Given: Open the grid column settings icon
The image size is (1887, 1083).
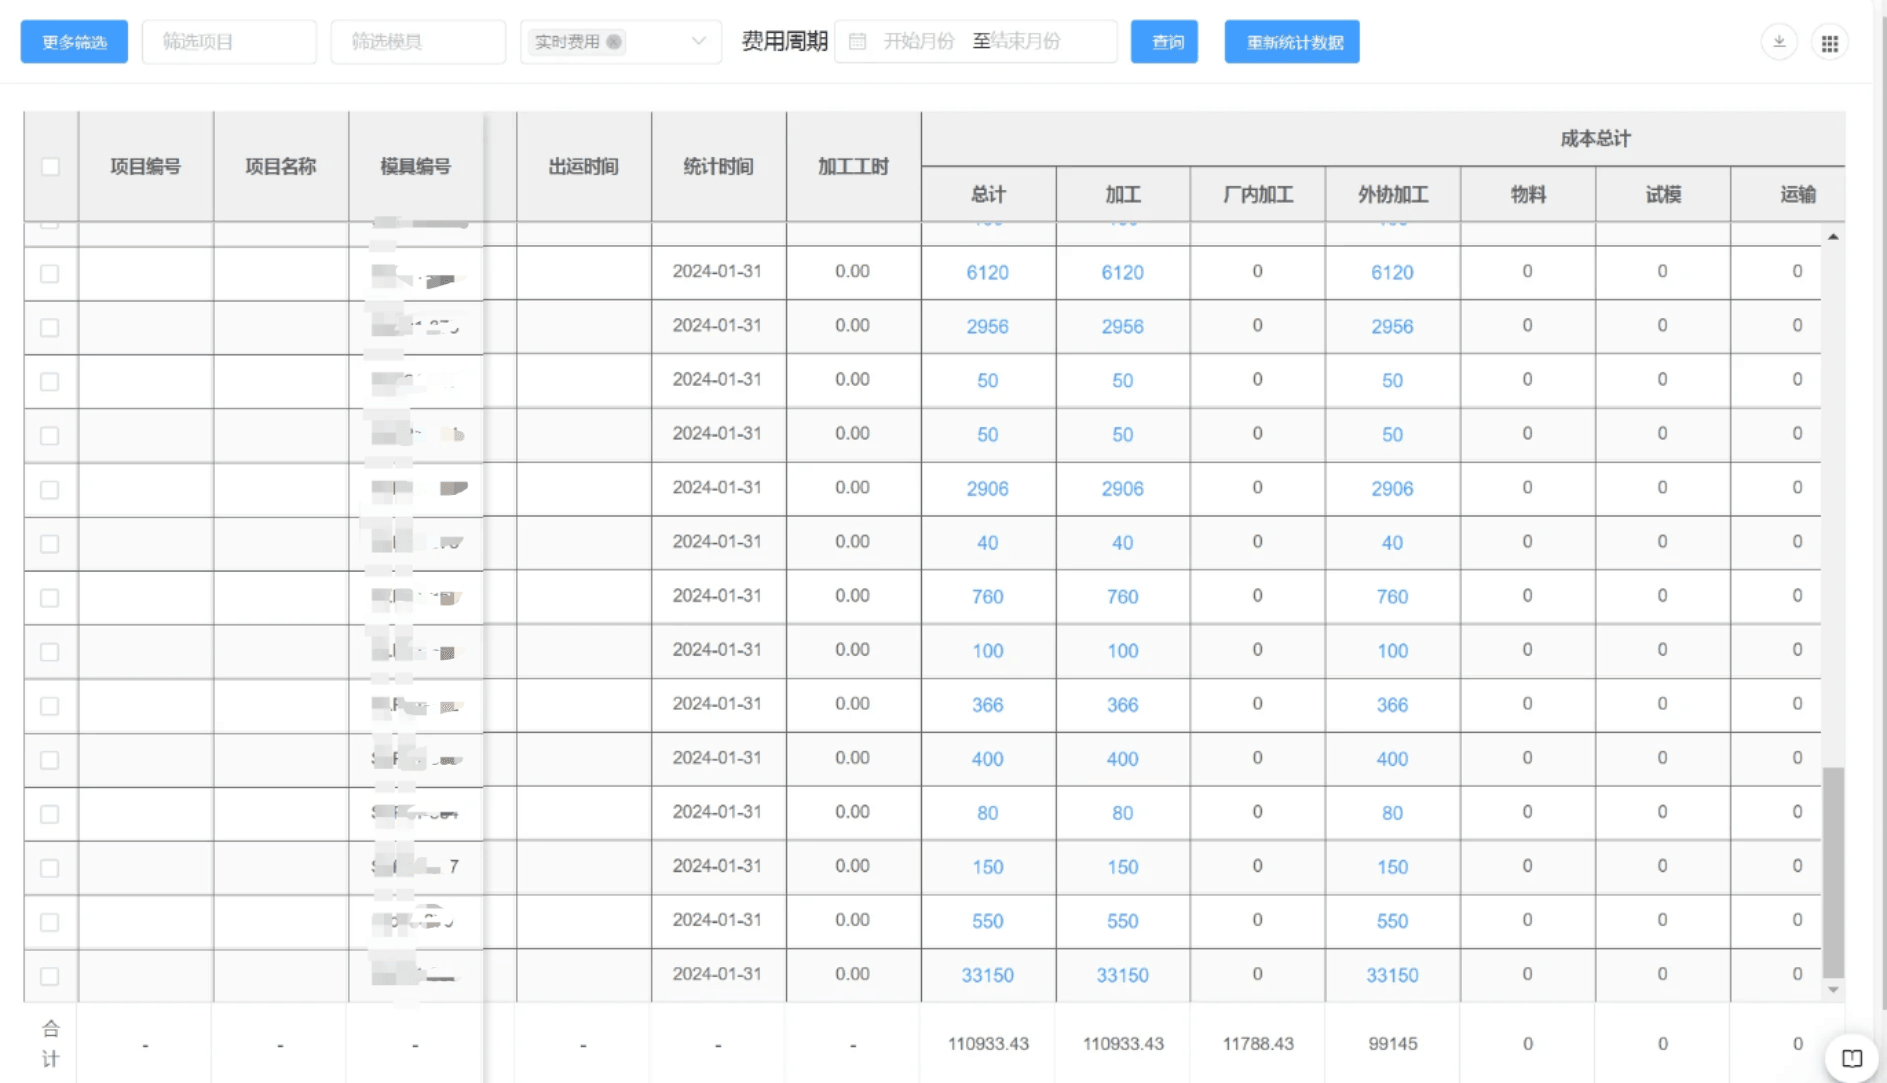Looking at the screenshot, I should (x=1829, y=43).
